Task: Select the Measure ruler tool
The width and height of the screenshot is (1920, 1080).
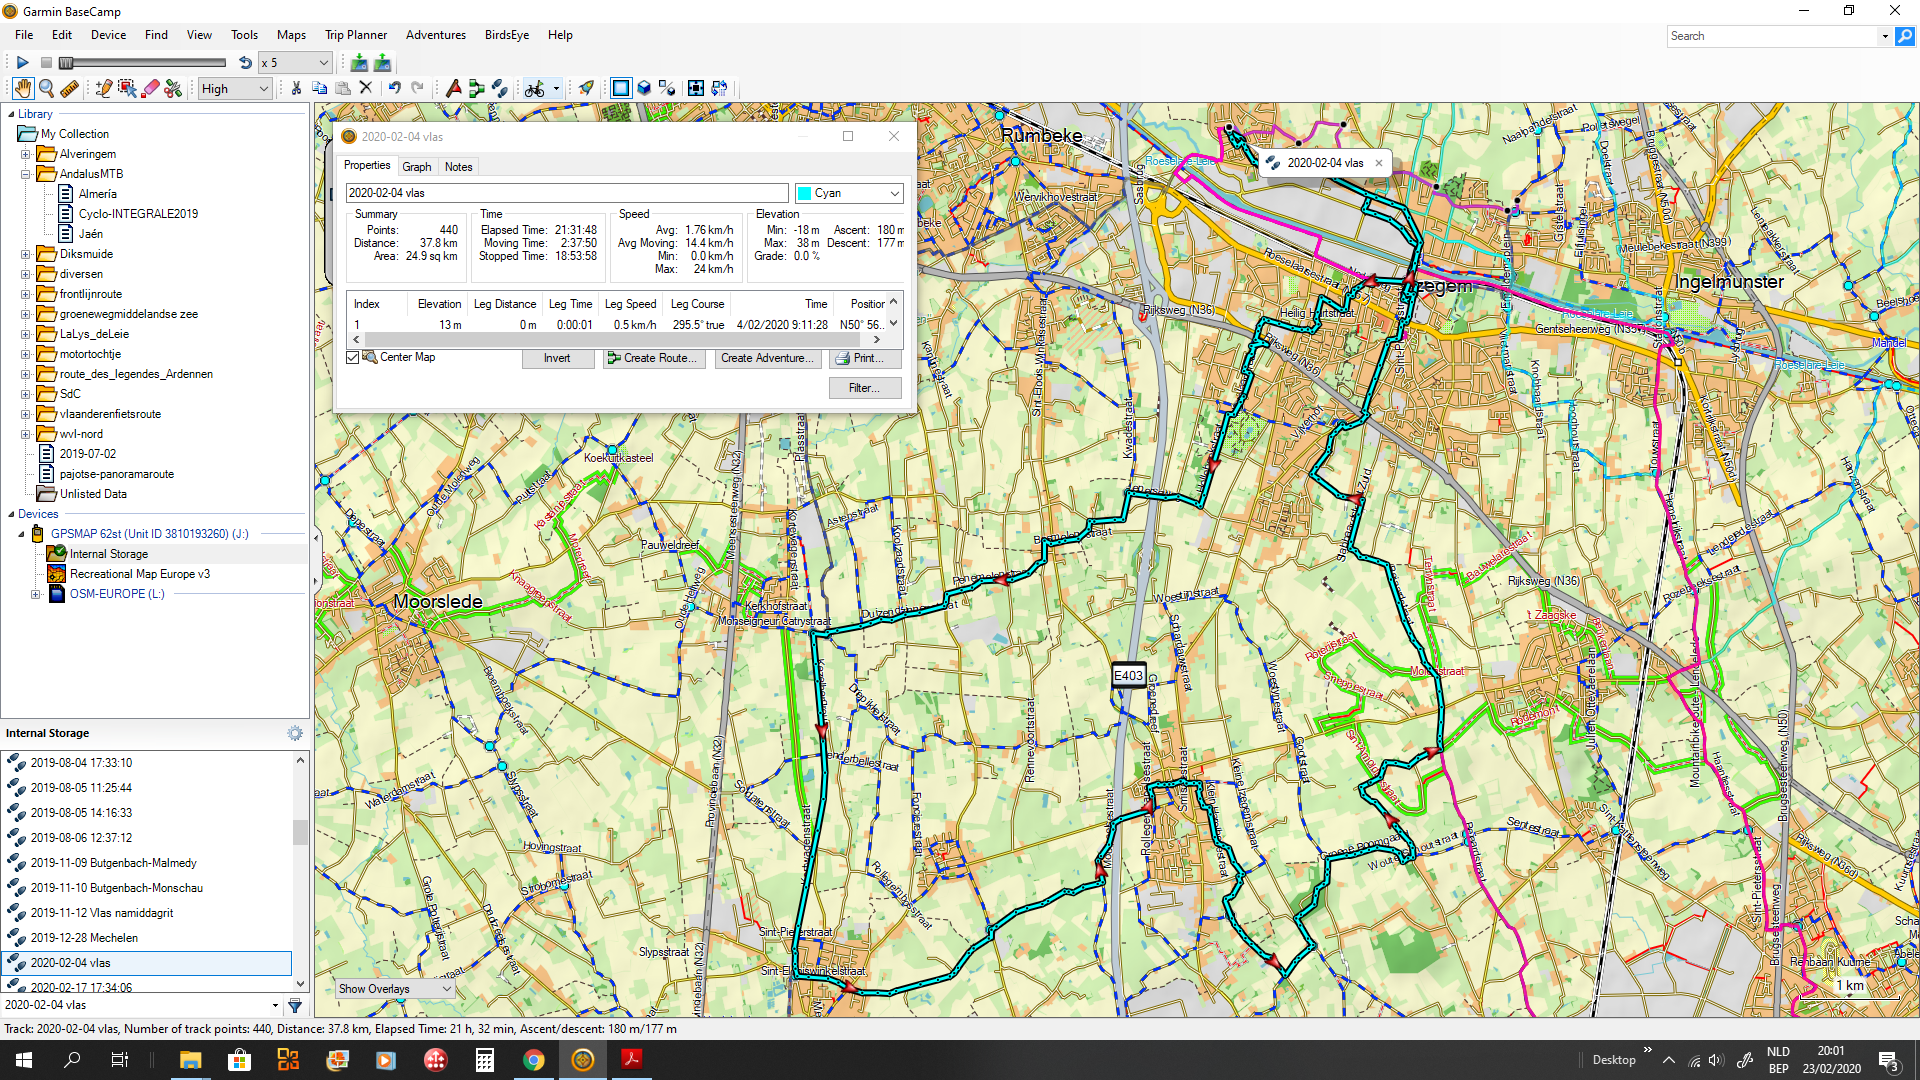Action: pyautogui.click(x=69, y=88)
